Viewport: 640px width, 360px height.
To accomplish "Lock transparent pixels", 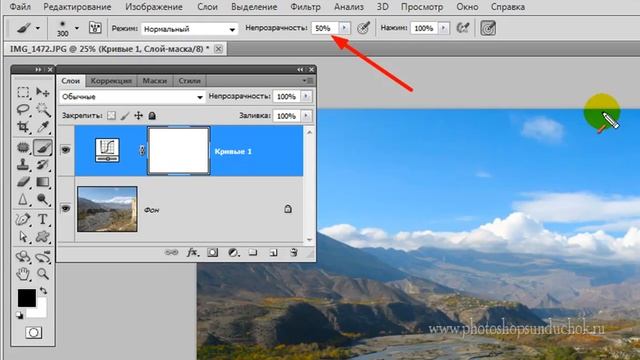I will click(111, 116).
